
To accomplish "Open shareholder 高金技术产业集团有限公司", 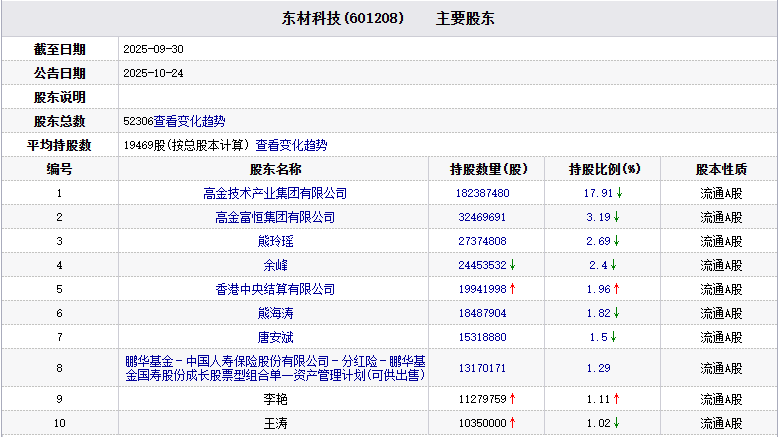I will (x=275, y=193).
